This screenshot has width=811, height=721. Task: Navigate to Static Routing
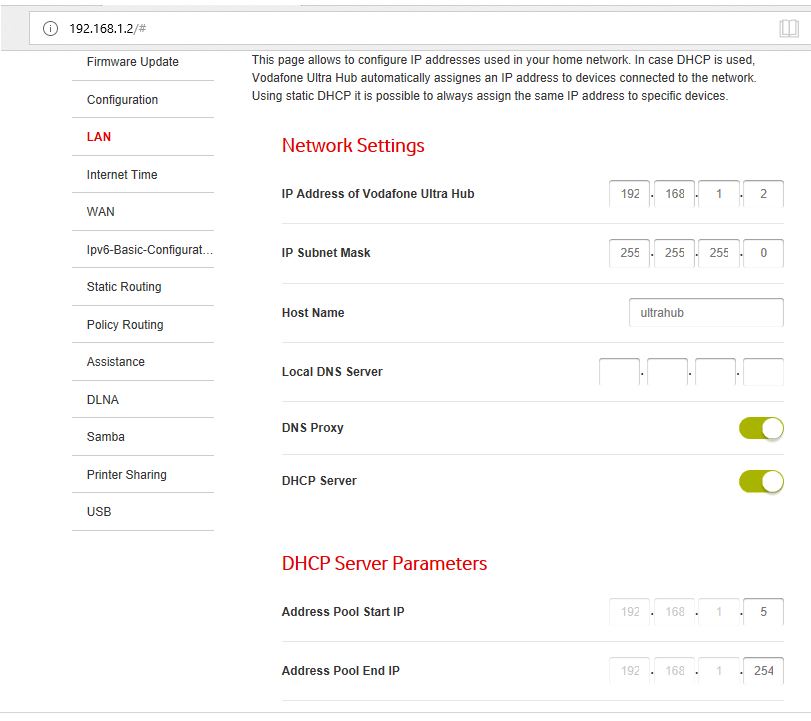(x=124, y=287)
